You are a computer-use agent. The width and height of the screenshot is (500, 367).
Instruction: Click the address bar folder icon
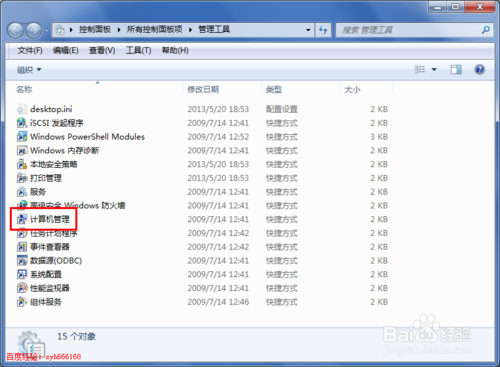coord(60,30)
